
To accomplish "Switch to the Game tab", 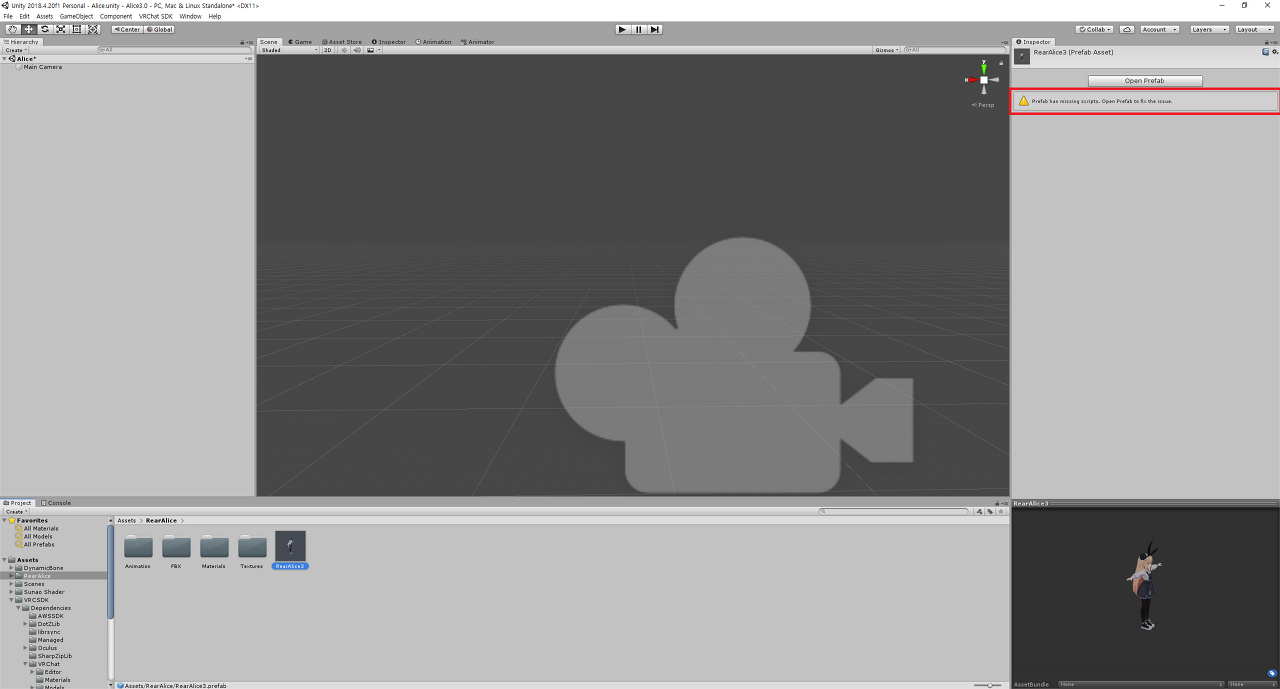I will pyautogui.click(x=299, y=41).
